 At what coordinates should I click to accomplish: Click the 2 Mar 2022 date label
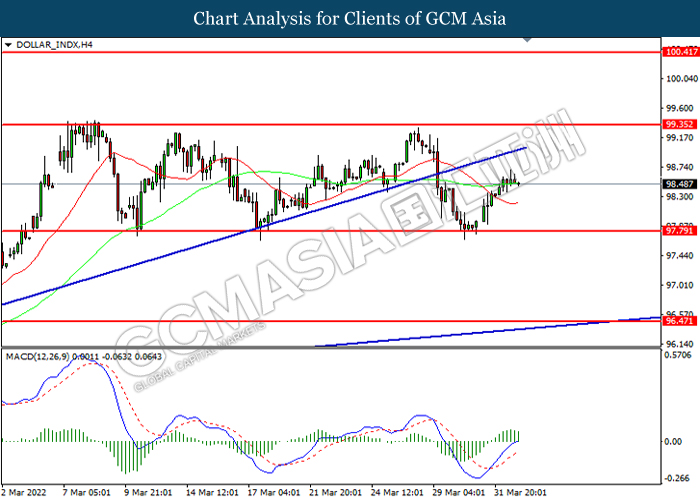point(25,492)
